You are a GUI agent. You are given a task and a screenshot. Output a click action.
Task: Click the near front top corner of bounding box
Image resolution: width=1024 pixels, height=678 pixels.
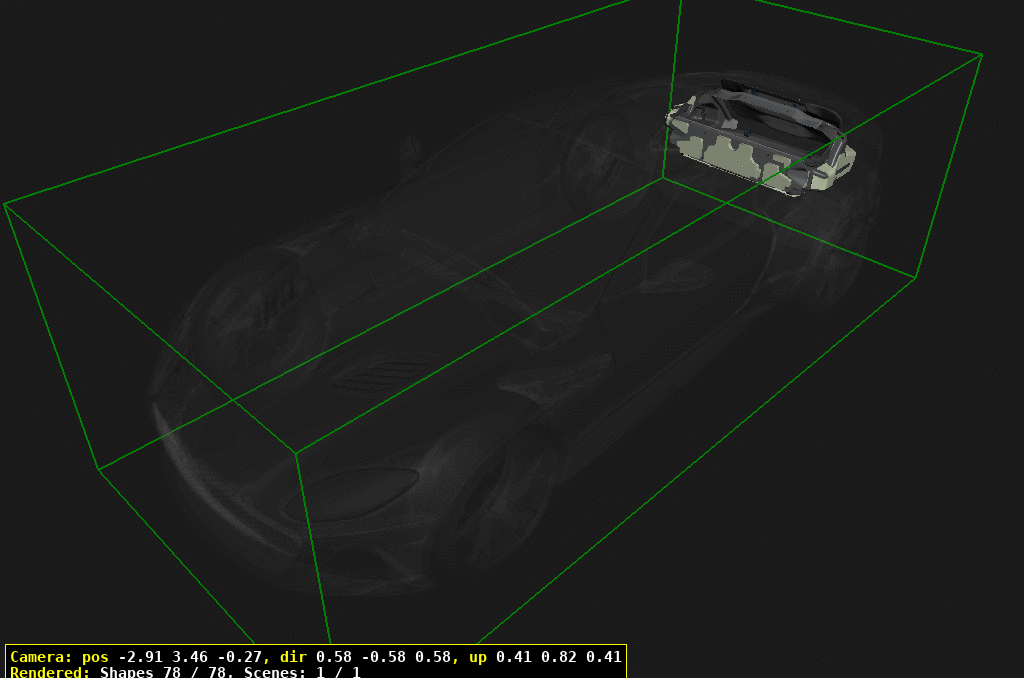click(x=296, y=452)
